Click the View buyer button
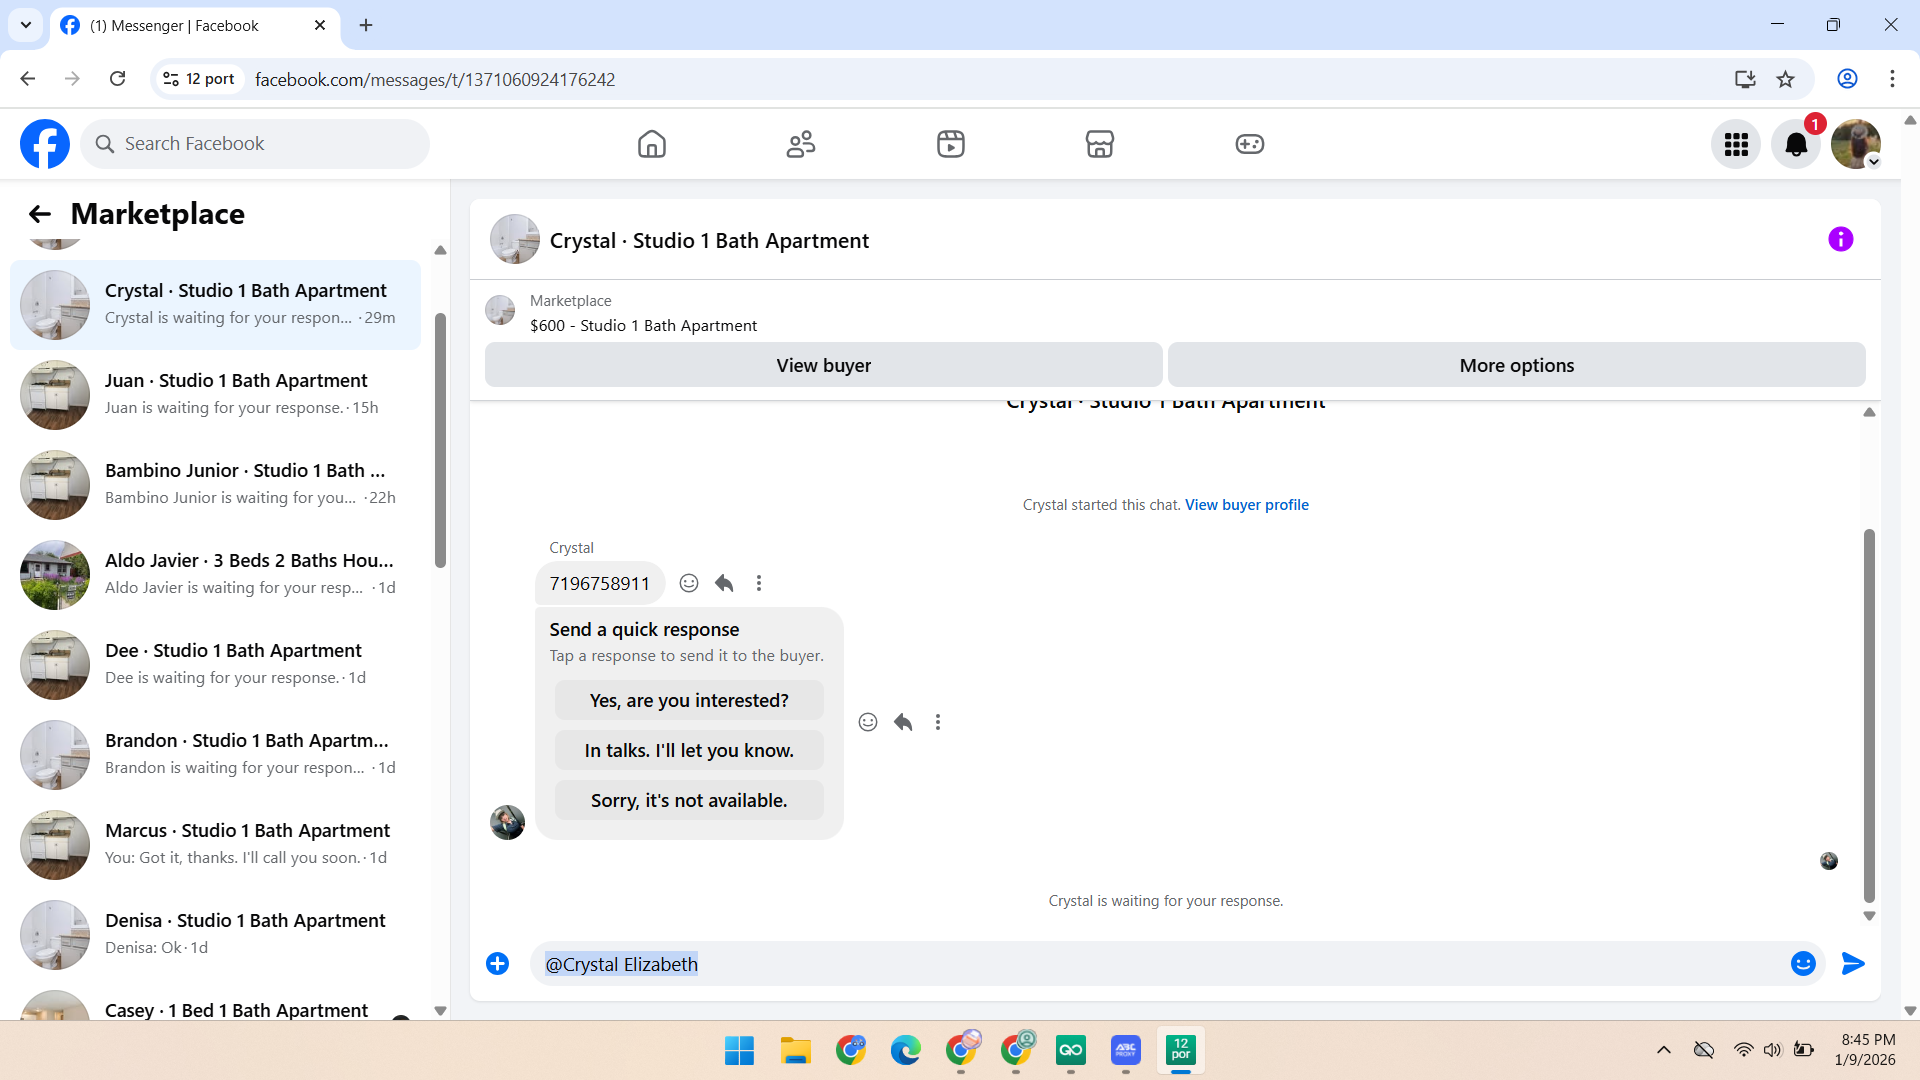 (823, 366)
